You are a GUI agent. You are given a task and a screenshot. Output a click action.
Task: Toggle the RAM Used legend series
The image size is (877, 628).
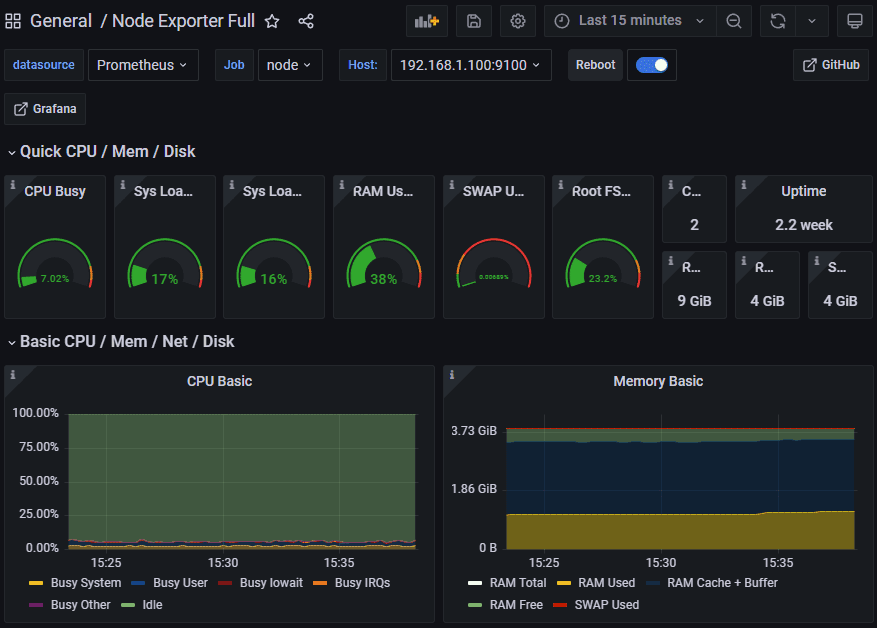coord(608,583)
